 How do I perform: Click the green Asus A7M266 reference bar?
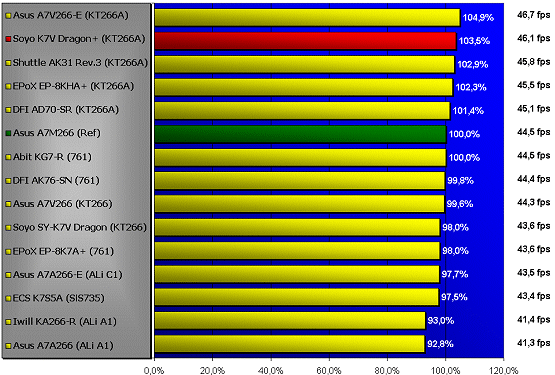coord(301,135)
